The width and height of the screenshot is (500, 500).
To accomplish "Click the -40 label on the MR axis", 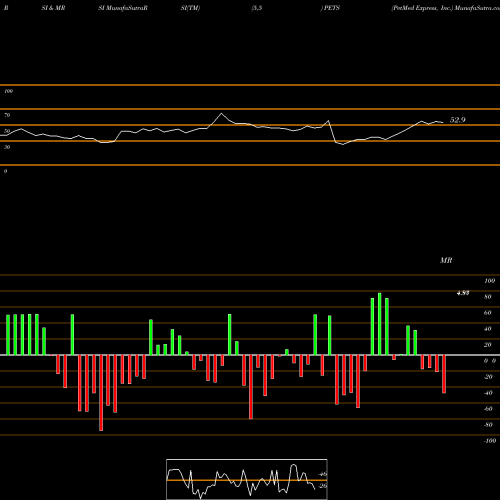I will (488, 393).
